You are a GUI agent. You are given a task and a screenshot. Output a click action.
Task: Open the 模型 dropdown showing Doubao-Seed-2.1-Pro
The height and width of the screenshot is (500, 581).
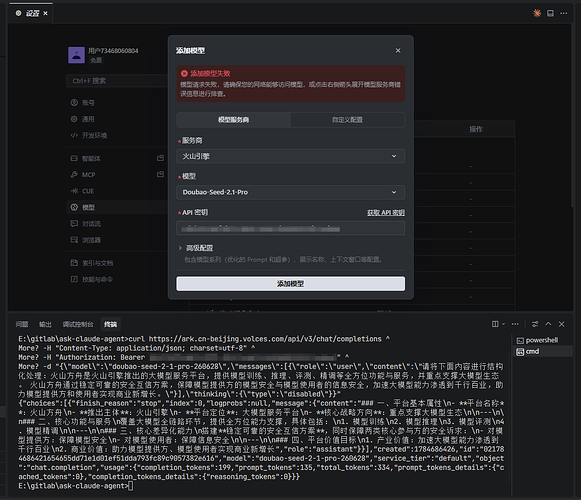(x=290, y=192)
